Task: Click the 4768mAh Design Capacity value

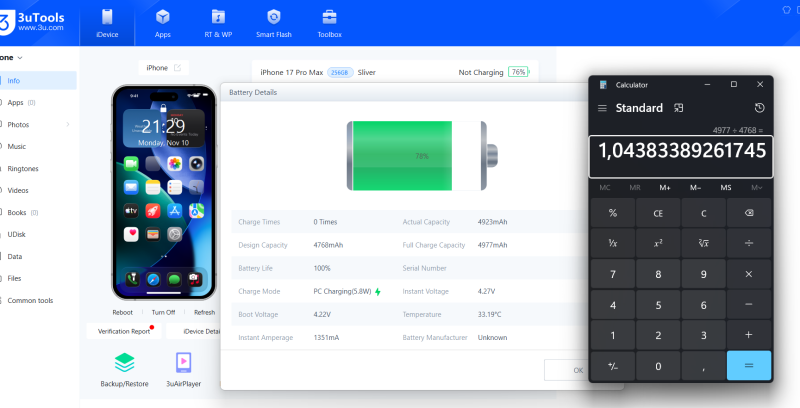Action: click(328, 245)
